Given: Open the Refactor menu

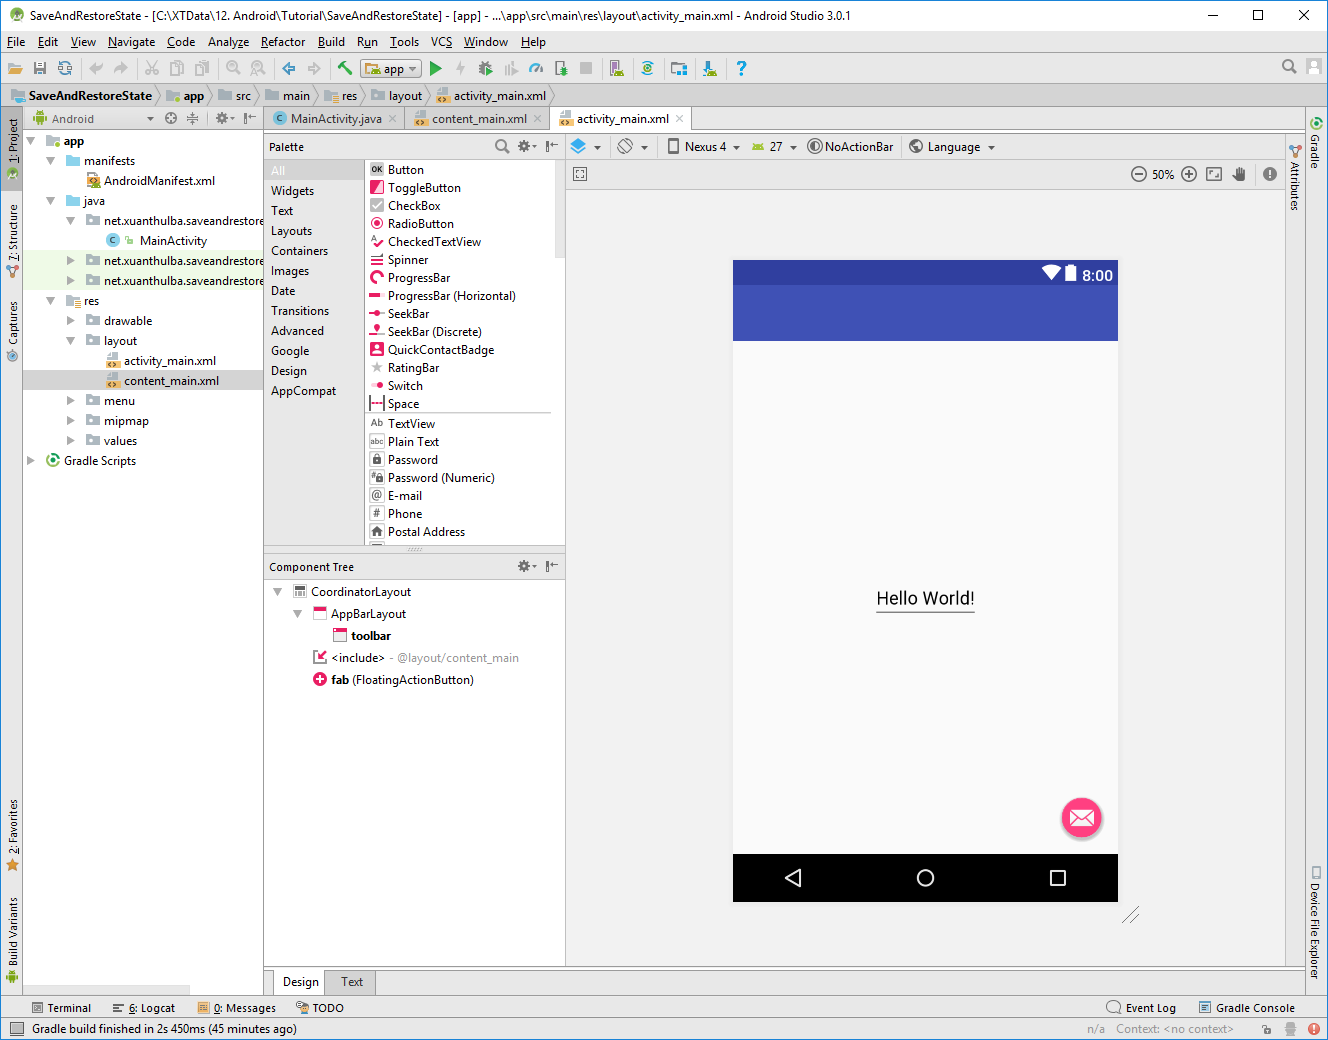Looking at the screenshot, I should (283, 42).
